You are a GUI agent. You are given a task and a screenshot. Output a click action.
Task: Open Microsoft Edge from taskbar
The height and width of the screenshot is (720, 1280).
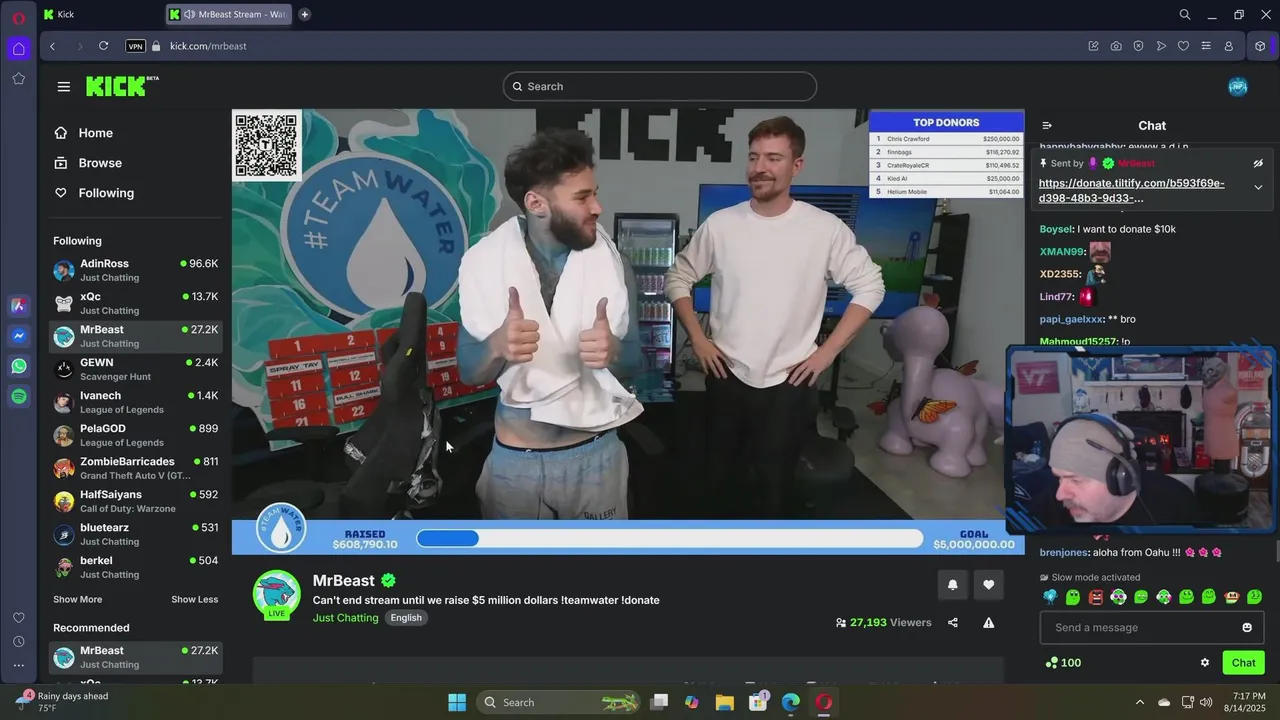(791, 702)
